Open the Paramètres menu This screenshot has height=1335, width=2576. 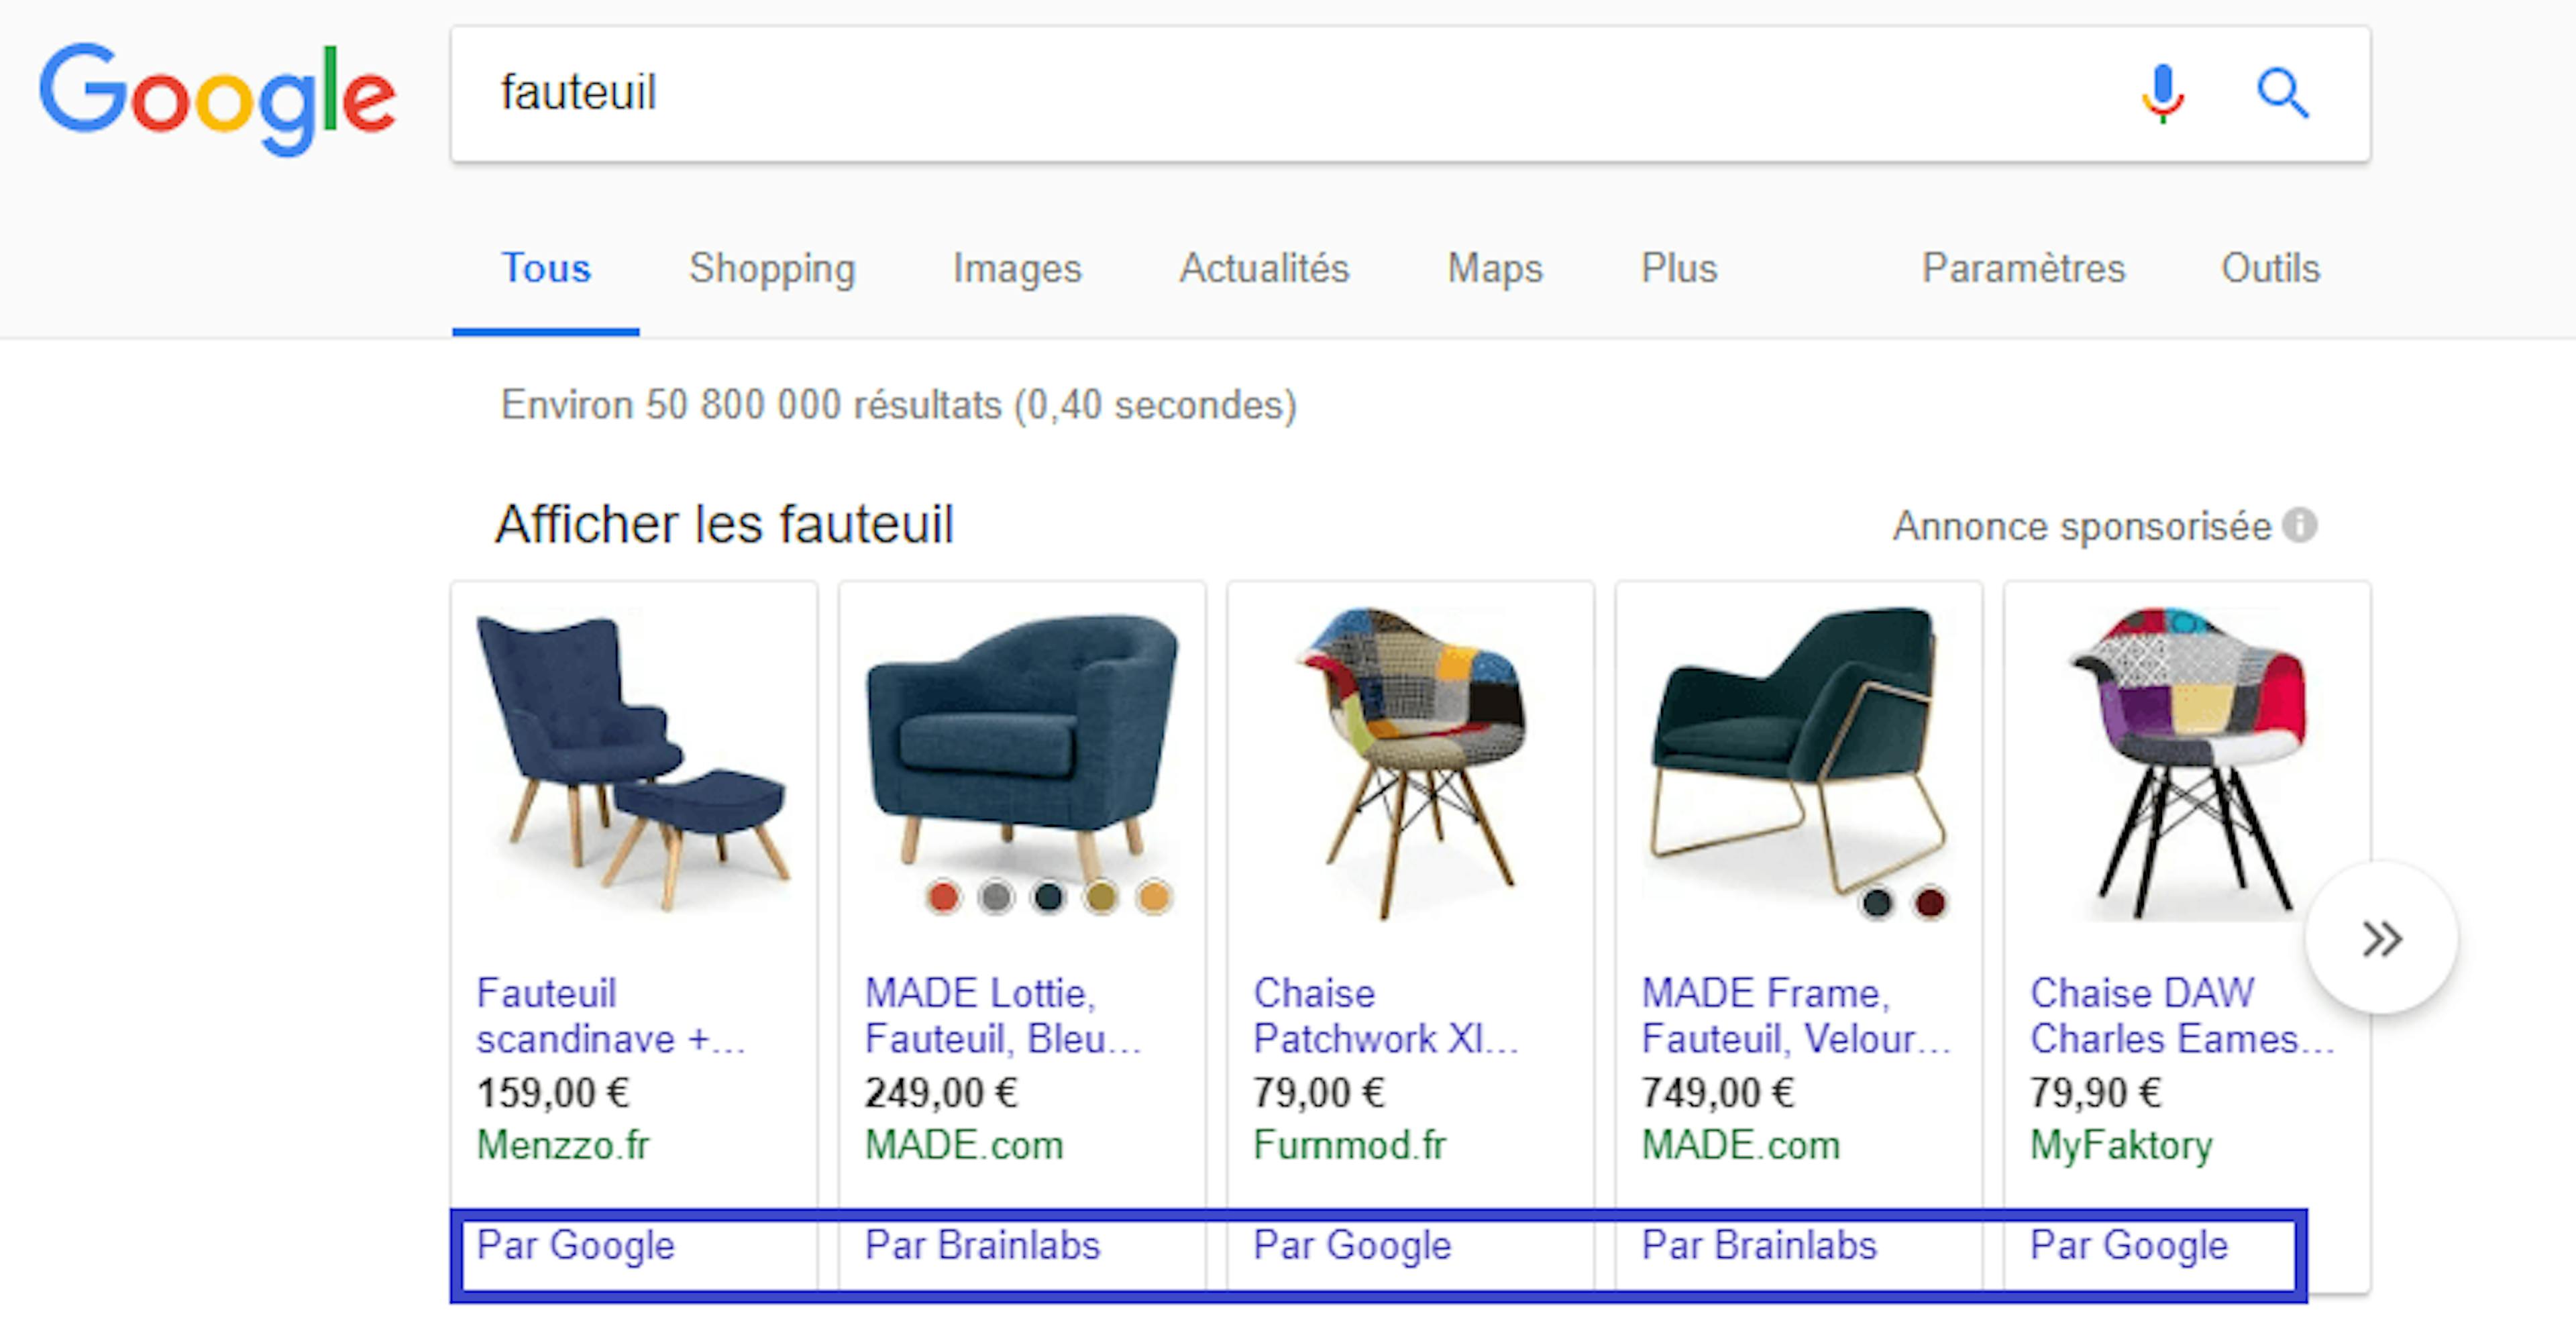coord(2023,268)
